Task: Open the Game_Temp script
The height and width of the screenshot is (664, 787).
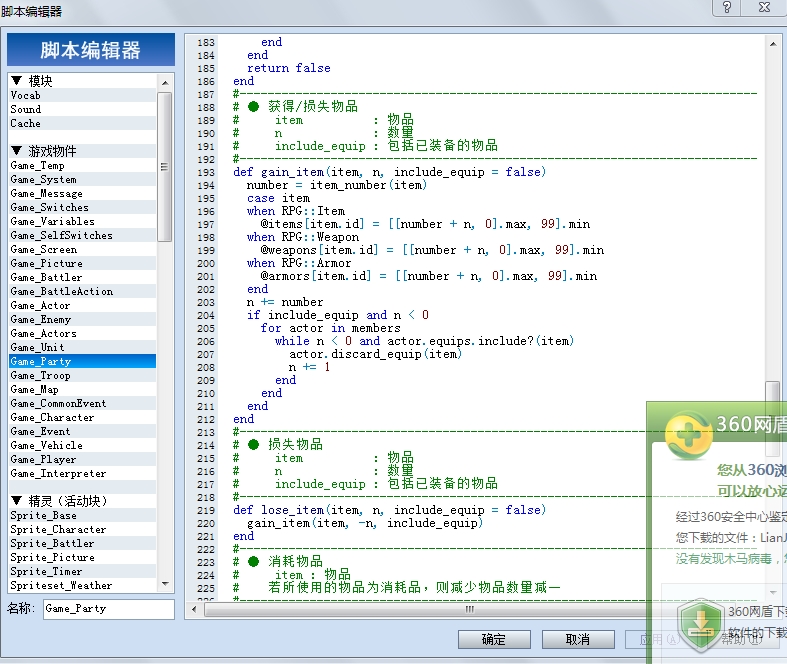Action: pos(82,166)
